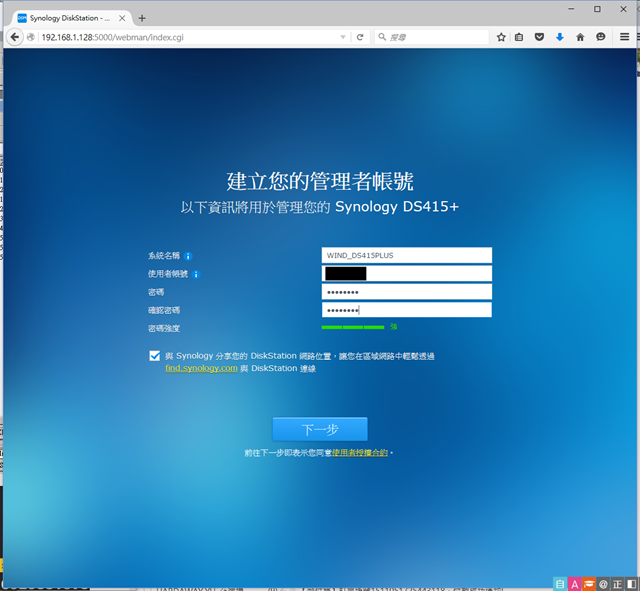This screenshot has height=591, width=640.
Task: Open the bookmarks list icon
Action: [x=519, y=37]
